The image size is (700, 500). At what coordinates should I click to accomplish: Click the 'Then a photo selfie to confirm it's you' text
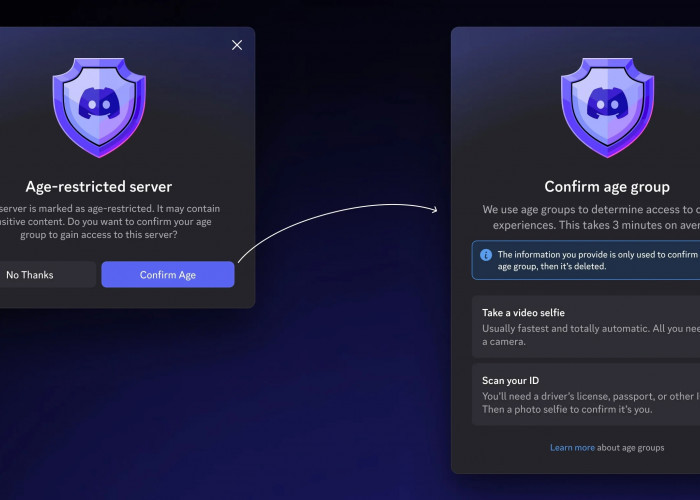(567, 409)
